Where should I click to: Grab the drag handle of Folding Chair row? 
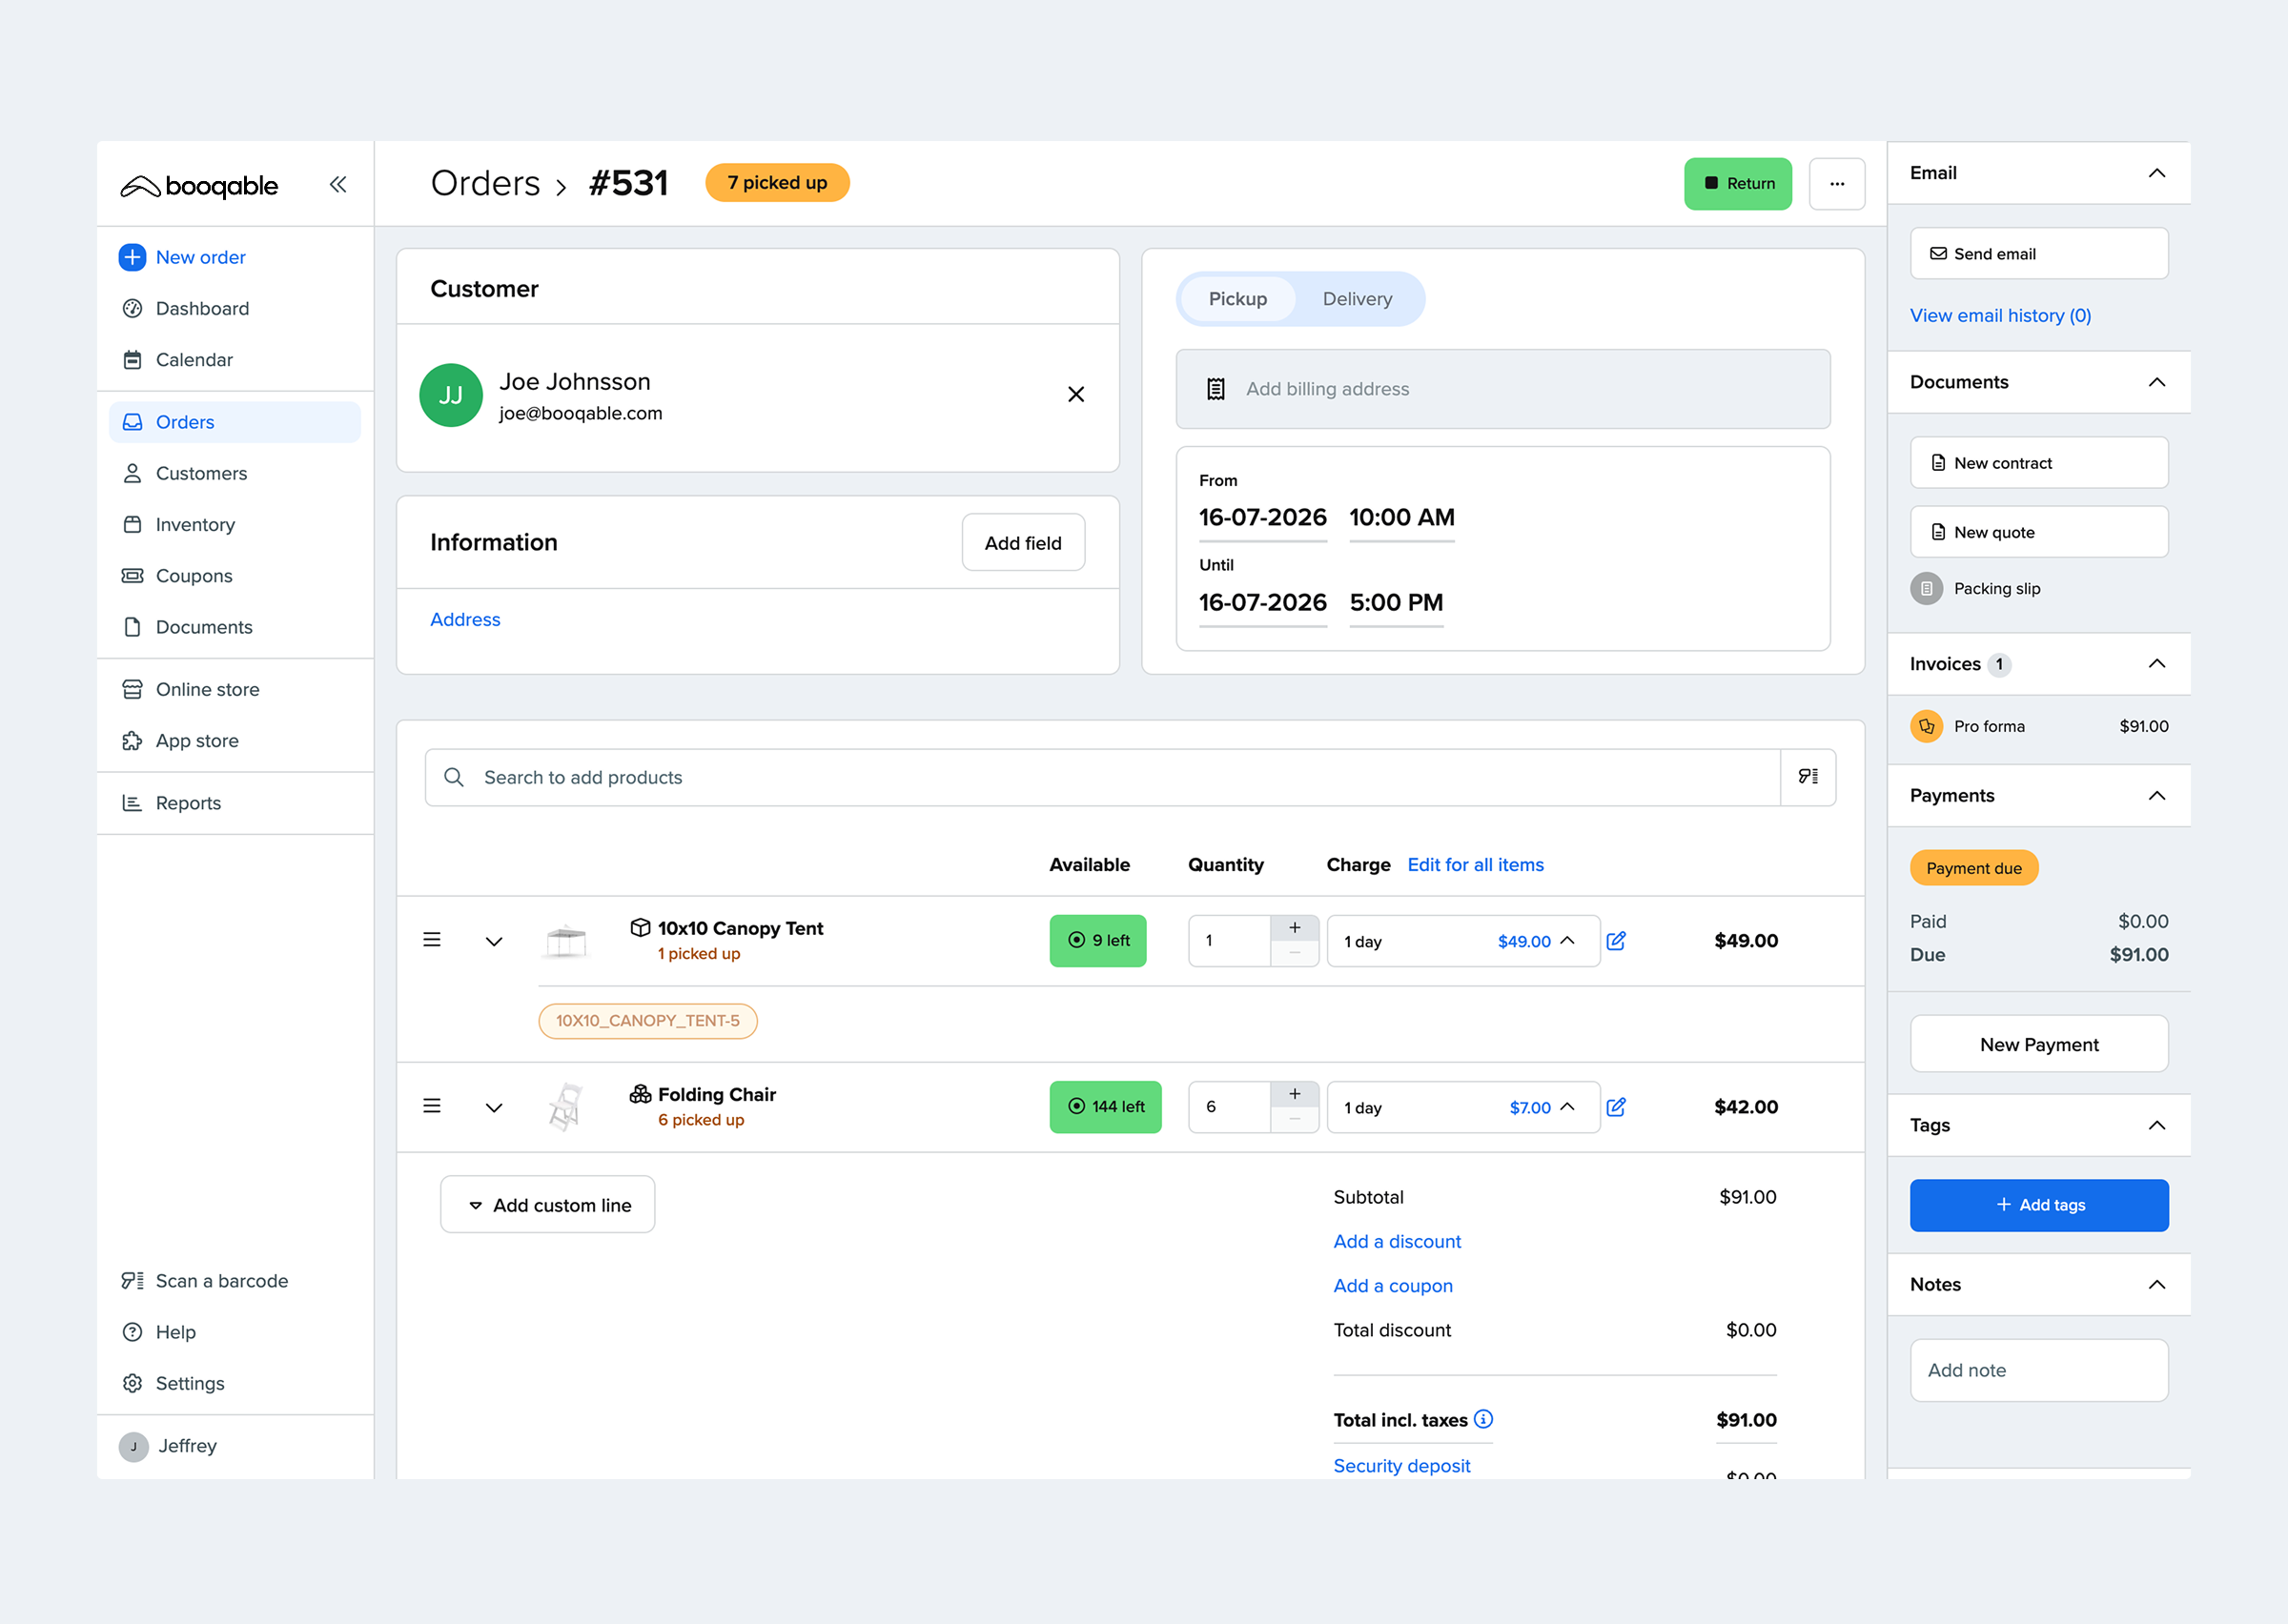[x=432, y=1106]
